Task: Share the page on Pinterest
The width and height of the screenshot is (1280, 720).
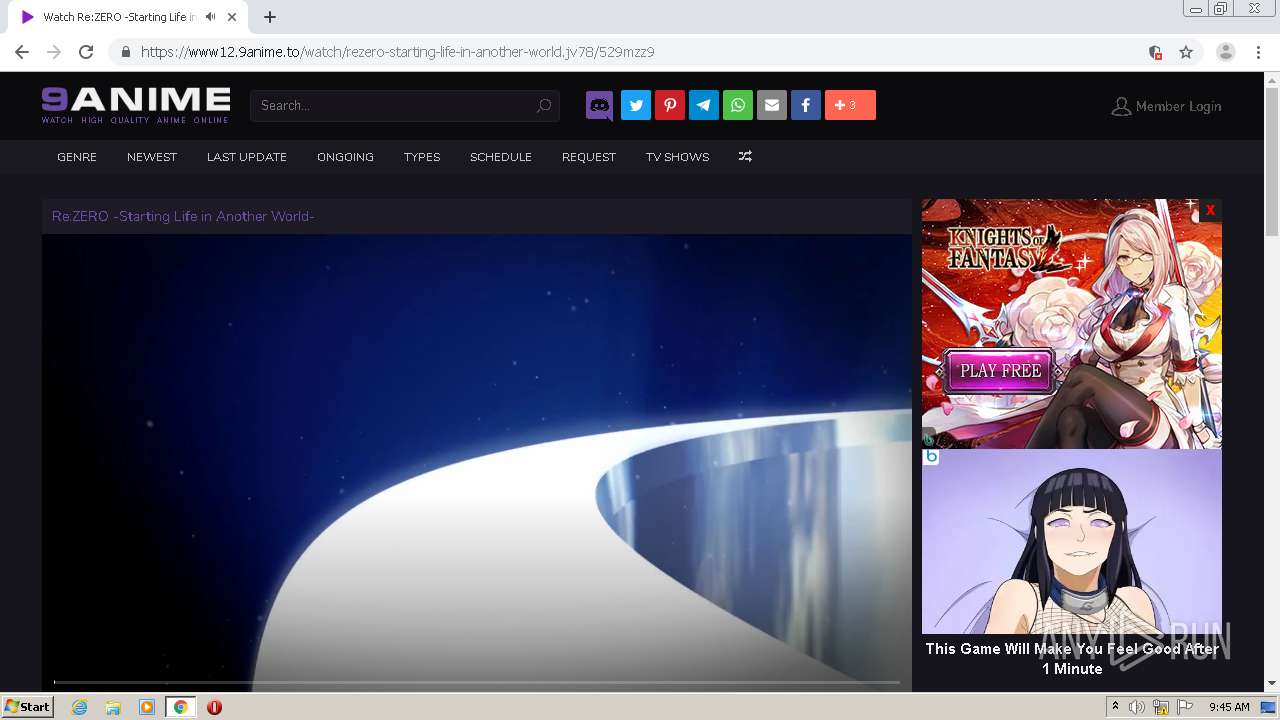Action: pyautogui.click(x=670, y=105)
